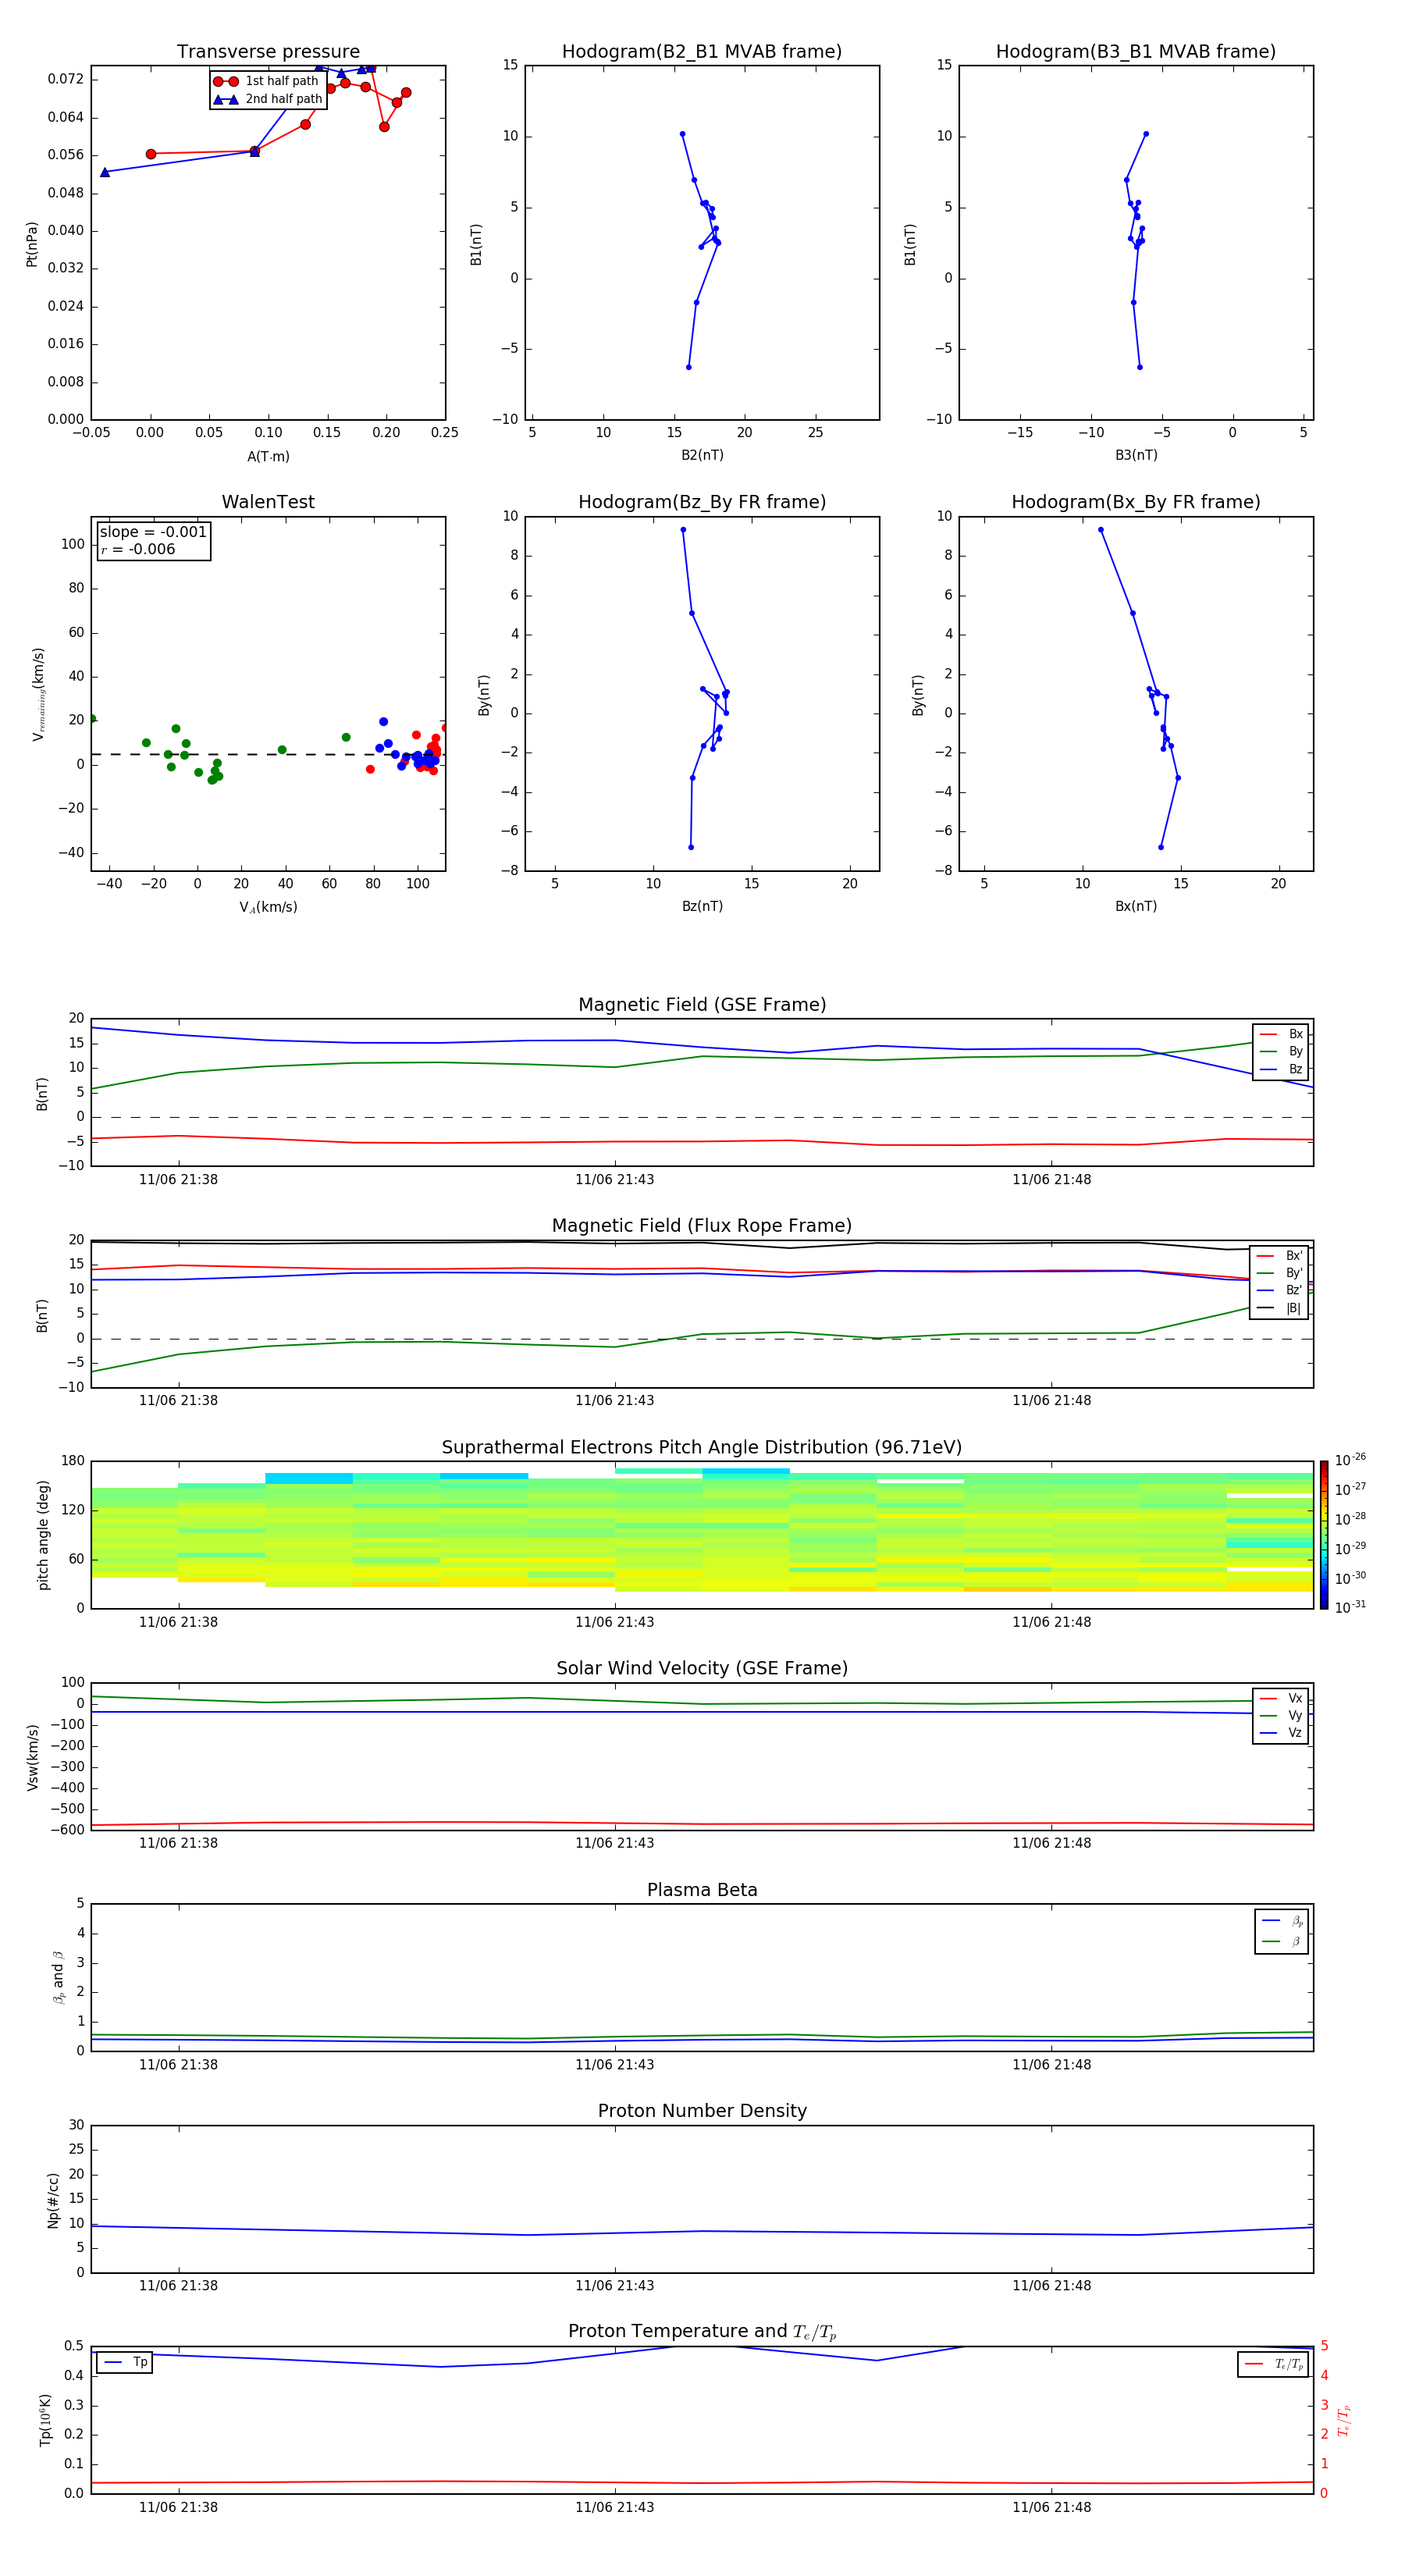Click the By legend entry in GSE magnetic field
1405x2576 pixels.
point(1281,1051)
